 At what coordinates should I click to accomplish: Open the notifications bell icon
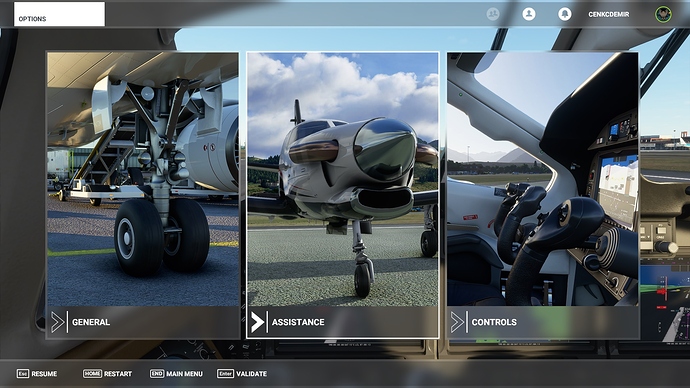565,14
